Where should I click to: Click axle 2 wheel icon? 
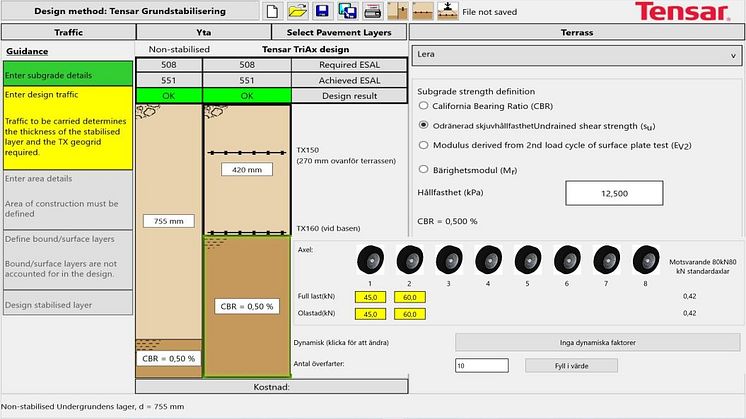tap(410, 260)
